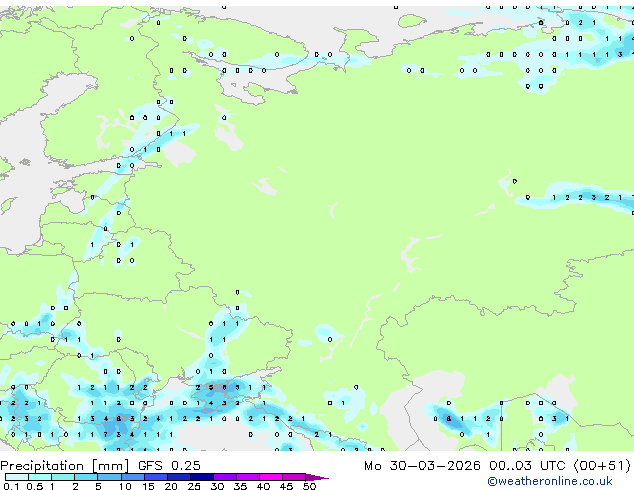Click the 0.1–0.5 mm legend swatch
The image size is (634, 490).
point(17,477)
